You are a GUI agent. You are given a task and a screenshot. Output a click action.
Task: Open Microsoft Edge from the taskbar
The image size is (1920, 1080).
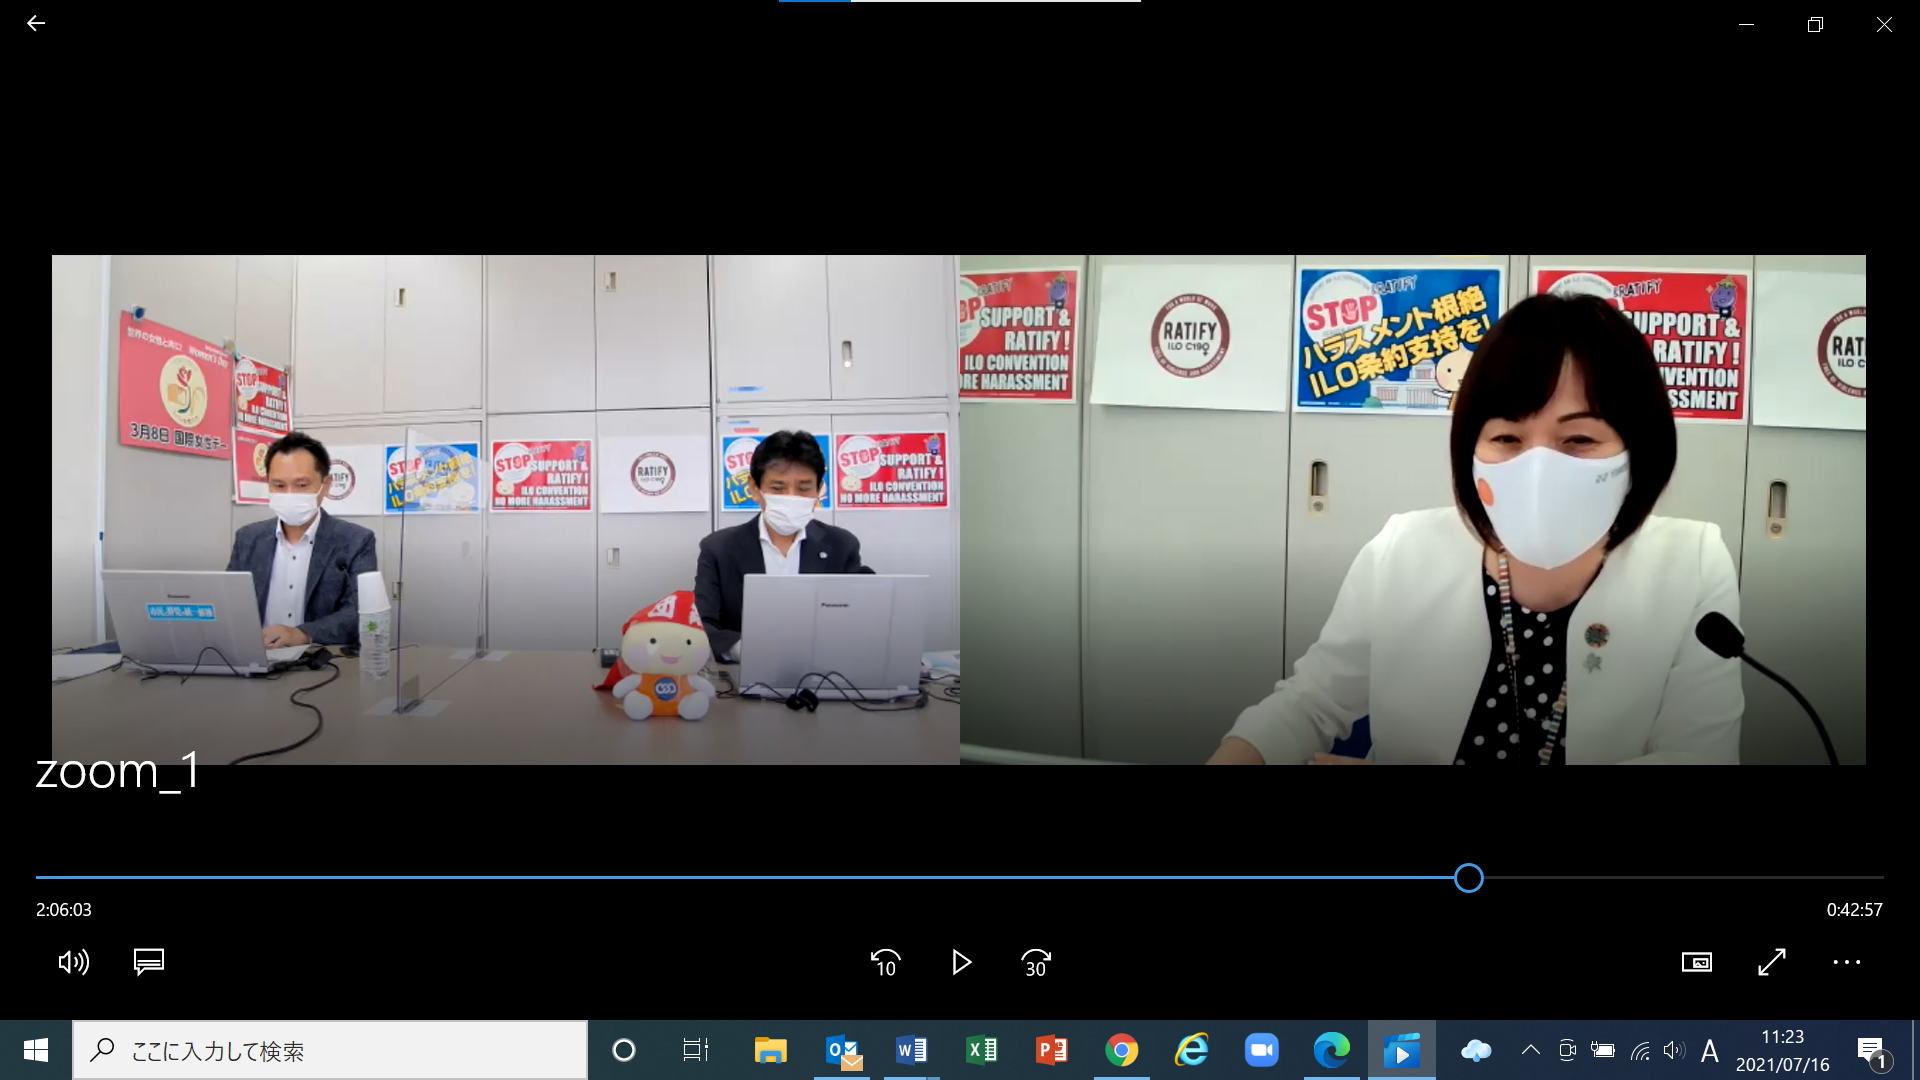[1332, 1050]
